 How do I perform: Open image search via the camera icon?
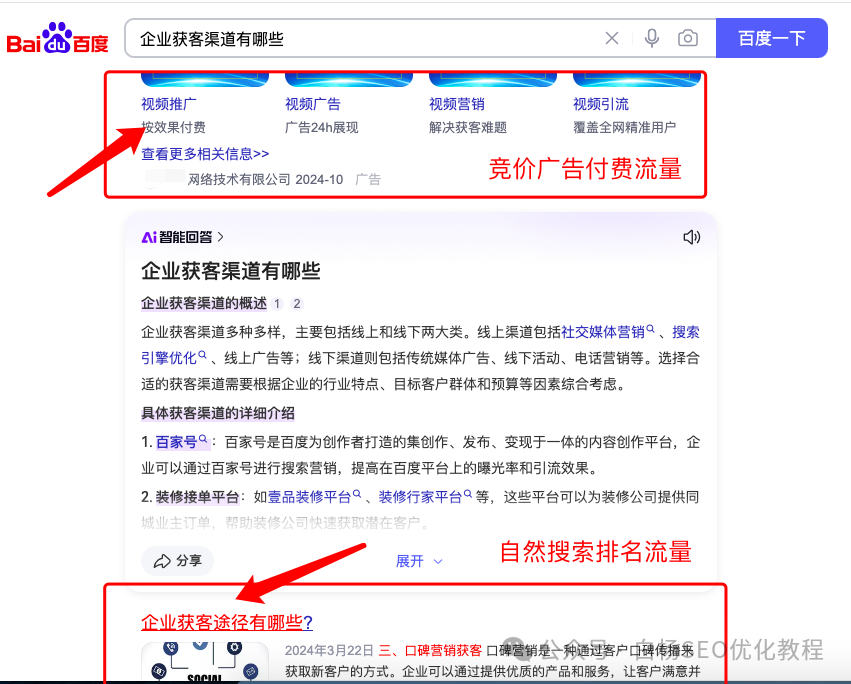pos(687,38)
